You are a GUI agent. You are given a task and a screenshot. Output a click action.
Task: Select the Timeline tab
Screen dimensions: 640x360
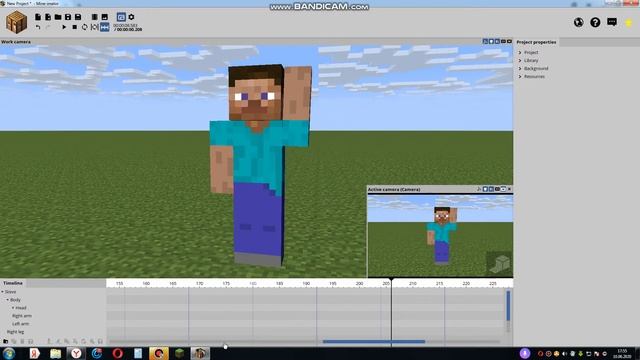pyautogui.click(x=13, y=283)
